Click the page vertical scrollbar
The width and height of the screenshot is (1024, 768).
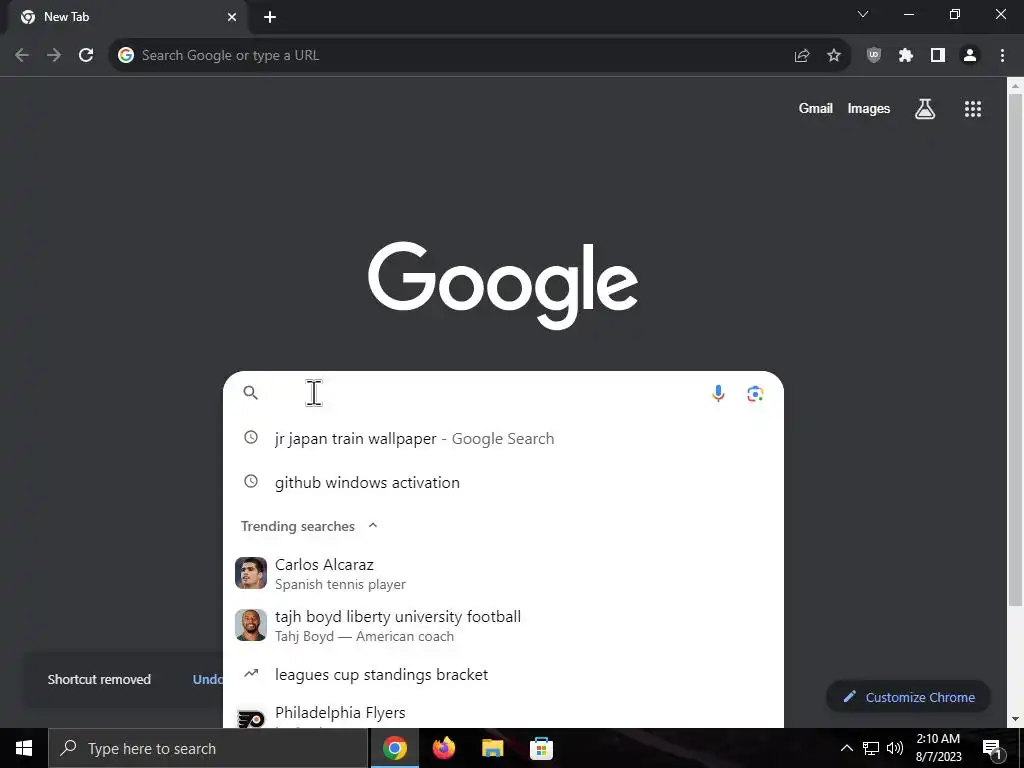[x=1015, y=349]
